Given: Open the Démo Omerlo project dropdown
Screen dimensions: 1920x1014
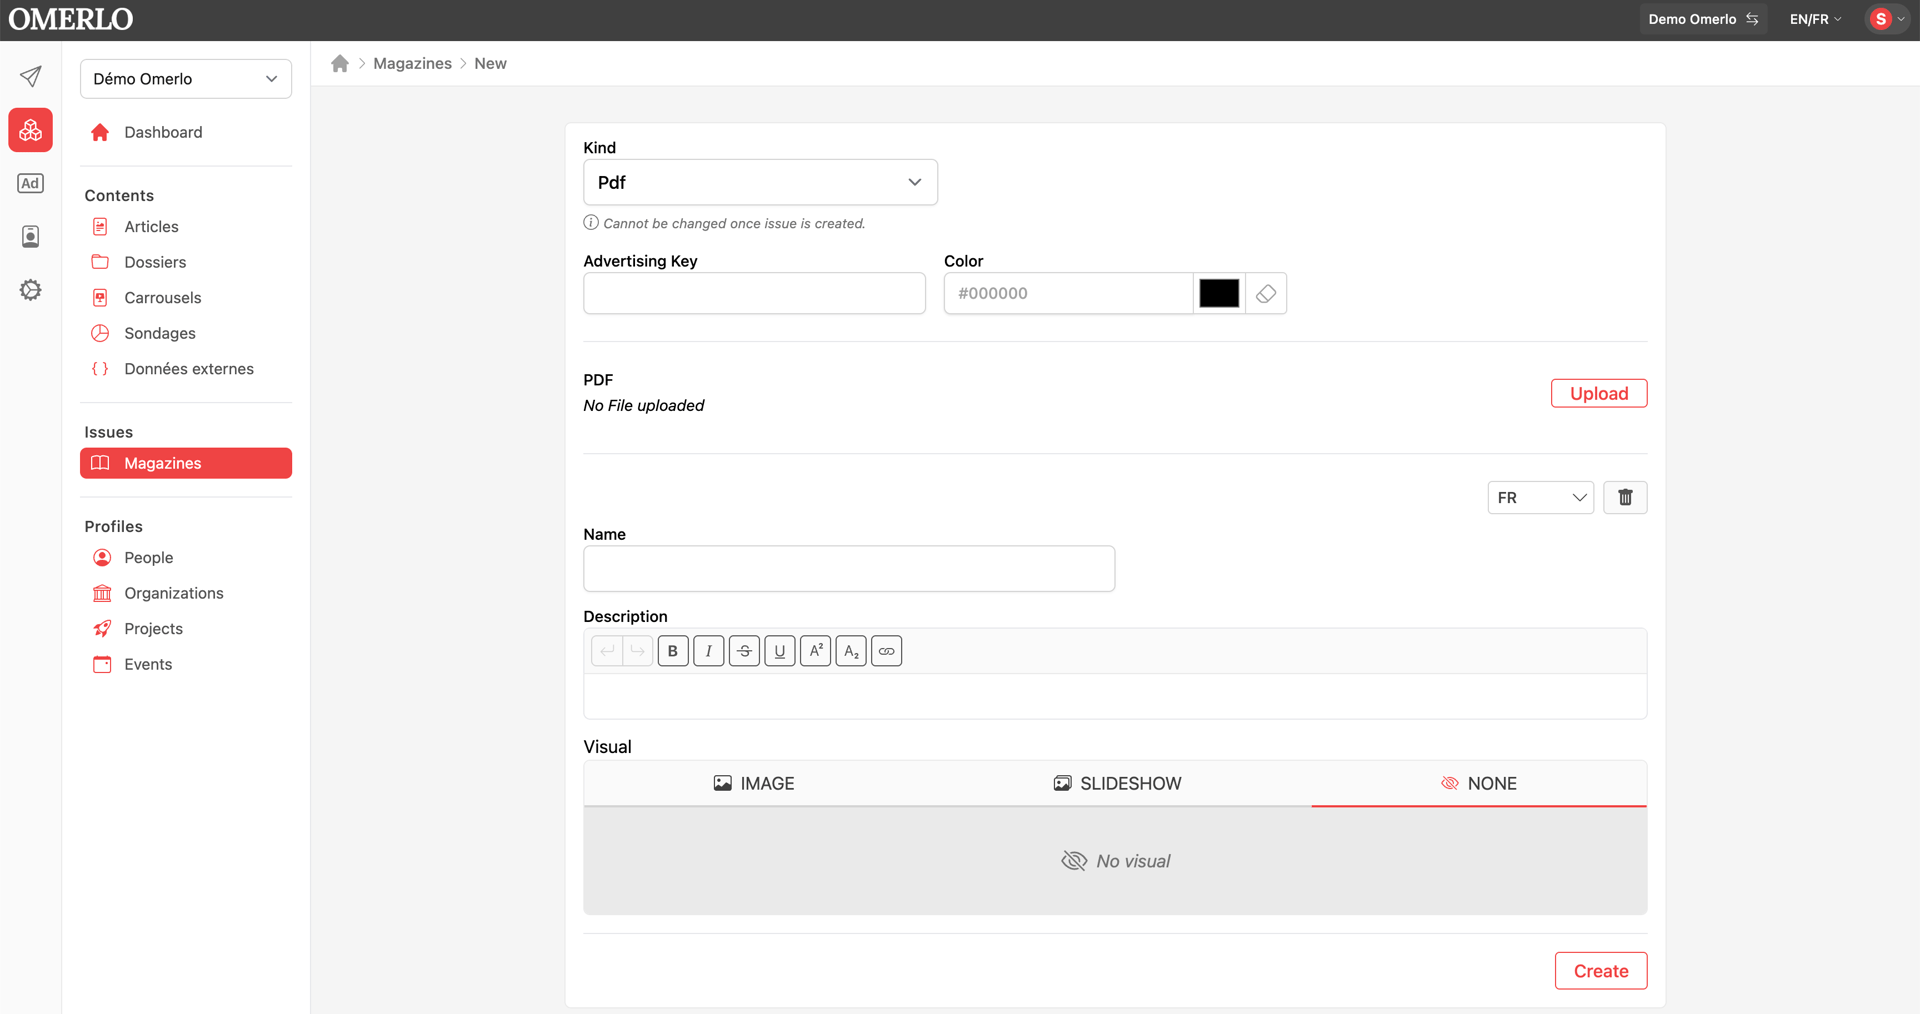Looking at the screenshot, I should pos(186,79).
